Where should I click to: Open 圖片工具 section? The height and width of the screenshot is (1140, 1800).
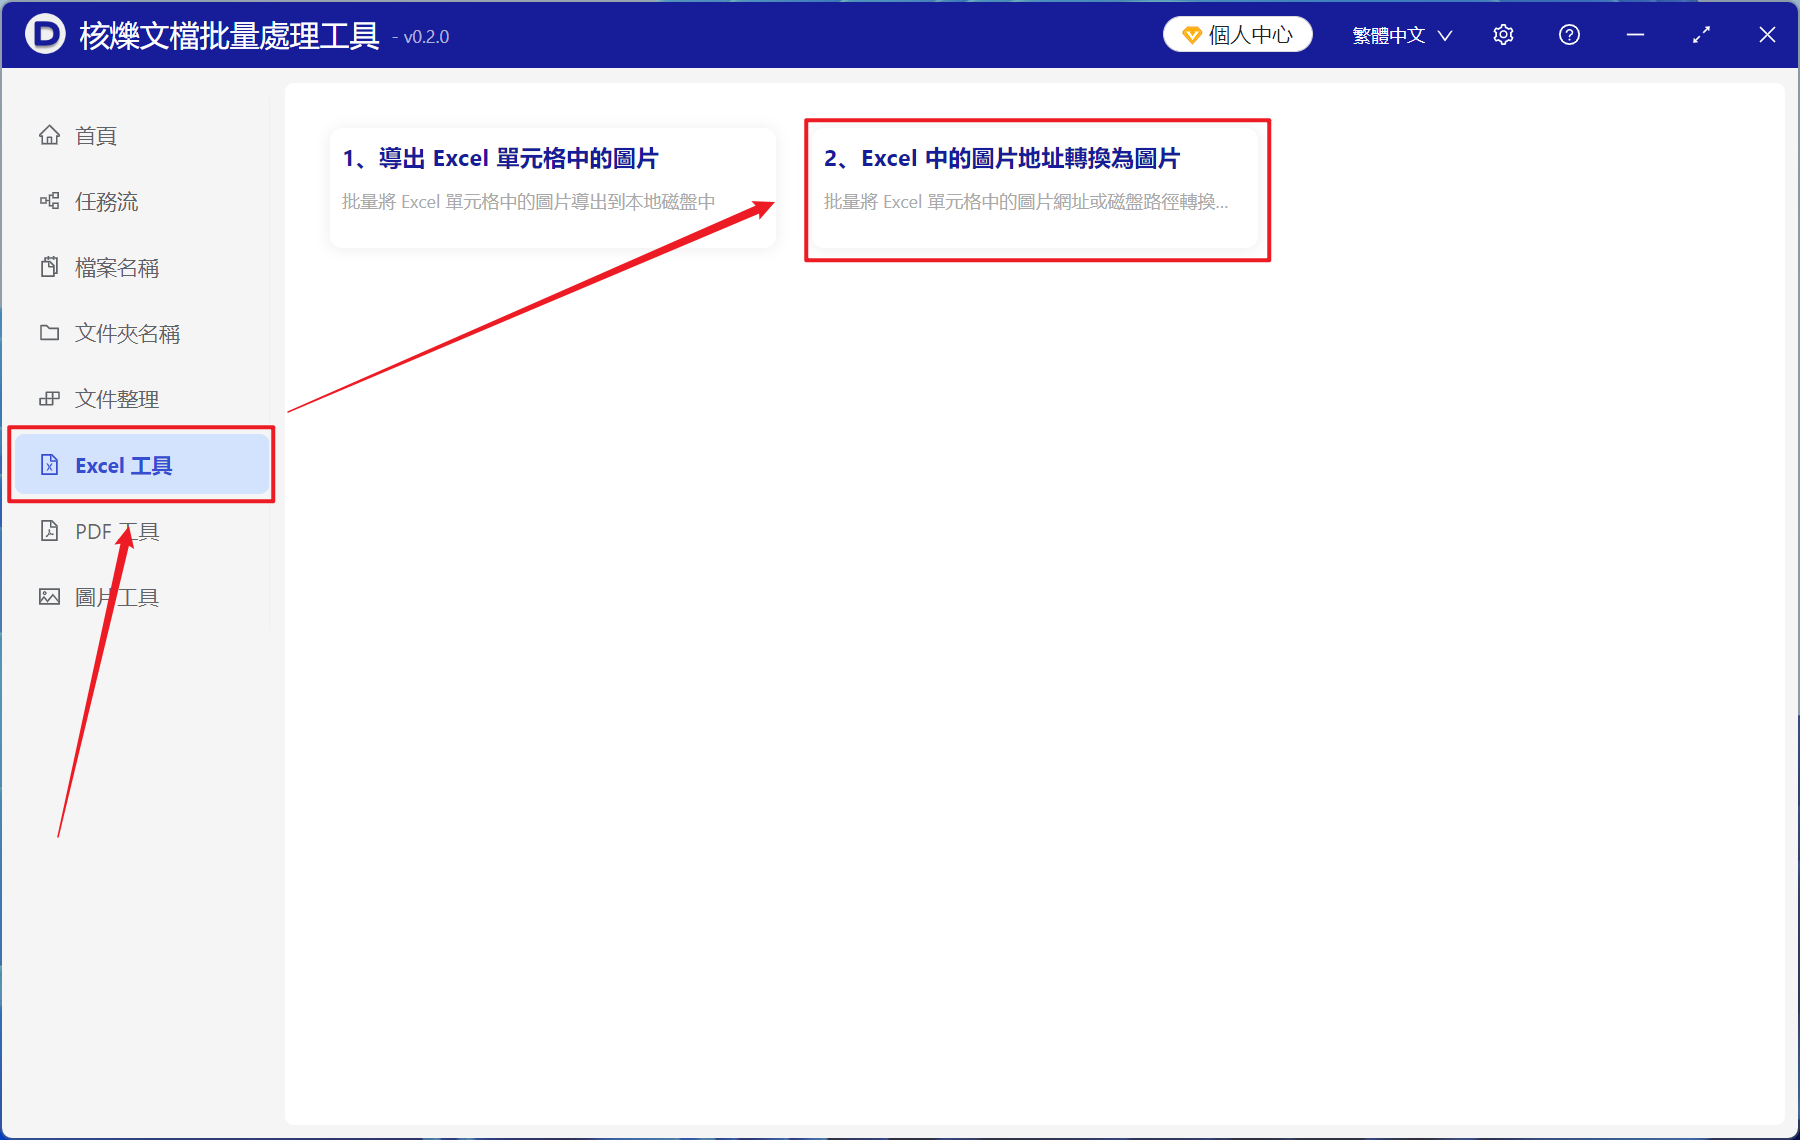coord(140,597)
